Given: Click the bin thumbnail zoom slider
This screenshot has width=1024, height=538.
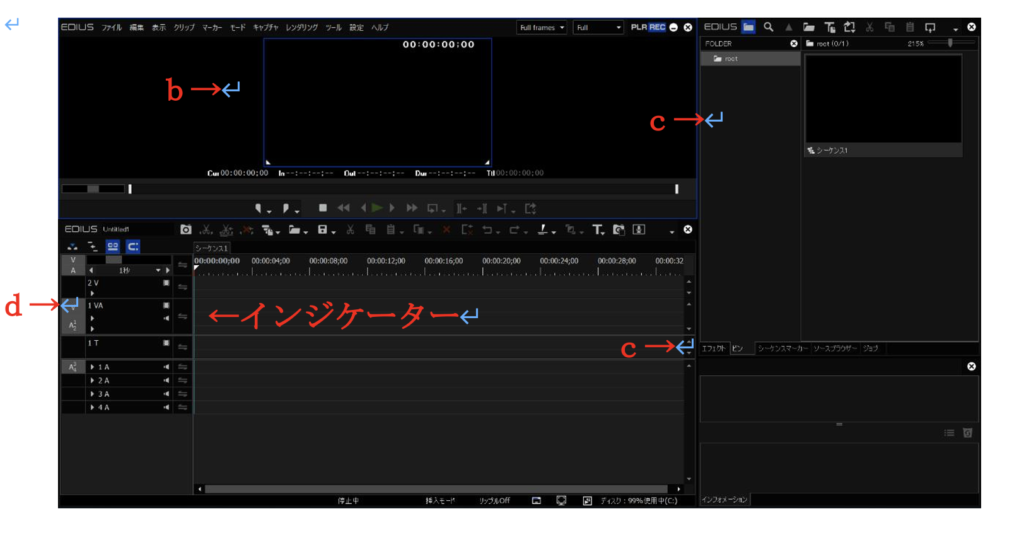Looking at the screenshot, I should coord(950,43).
